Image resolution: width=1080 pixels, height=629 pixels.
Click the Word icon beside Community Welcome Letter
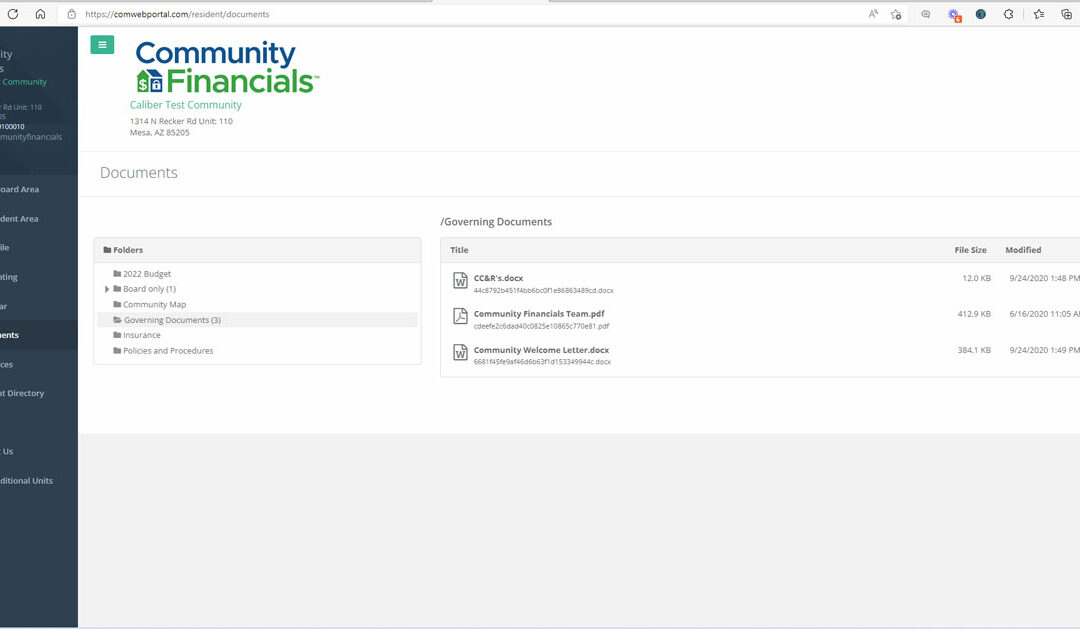tap(460, 352)
